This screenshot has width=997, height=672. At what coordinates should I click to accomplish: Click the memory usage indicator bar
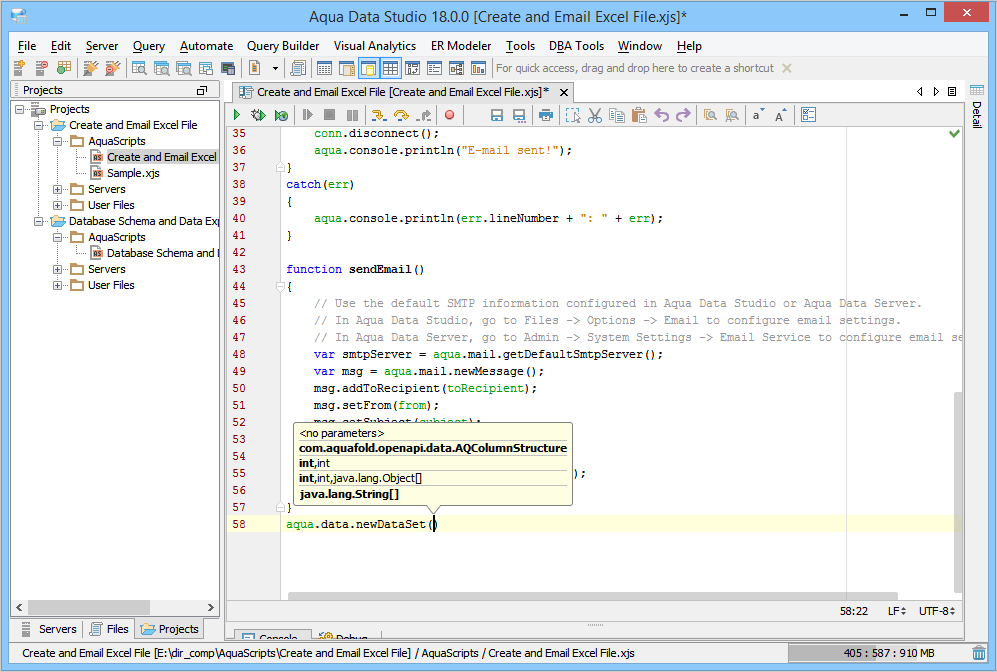(x=877, y=653)
